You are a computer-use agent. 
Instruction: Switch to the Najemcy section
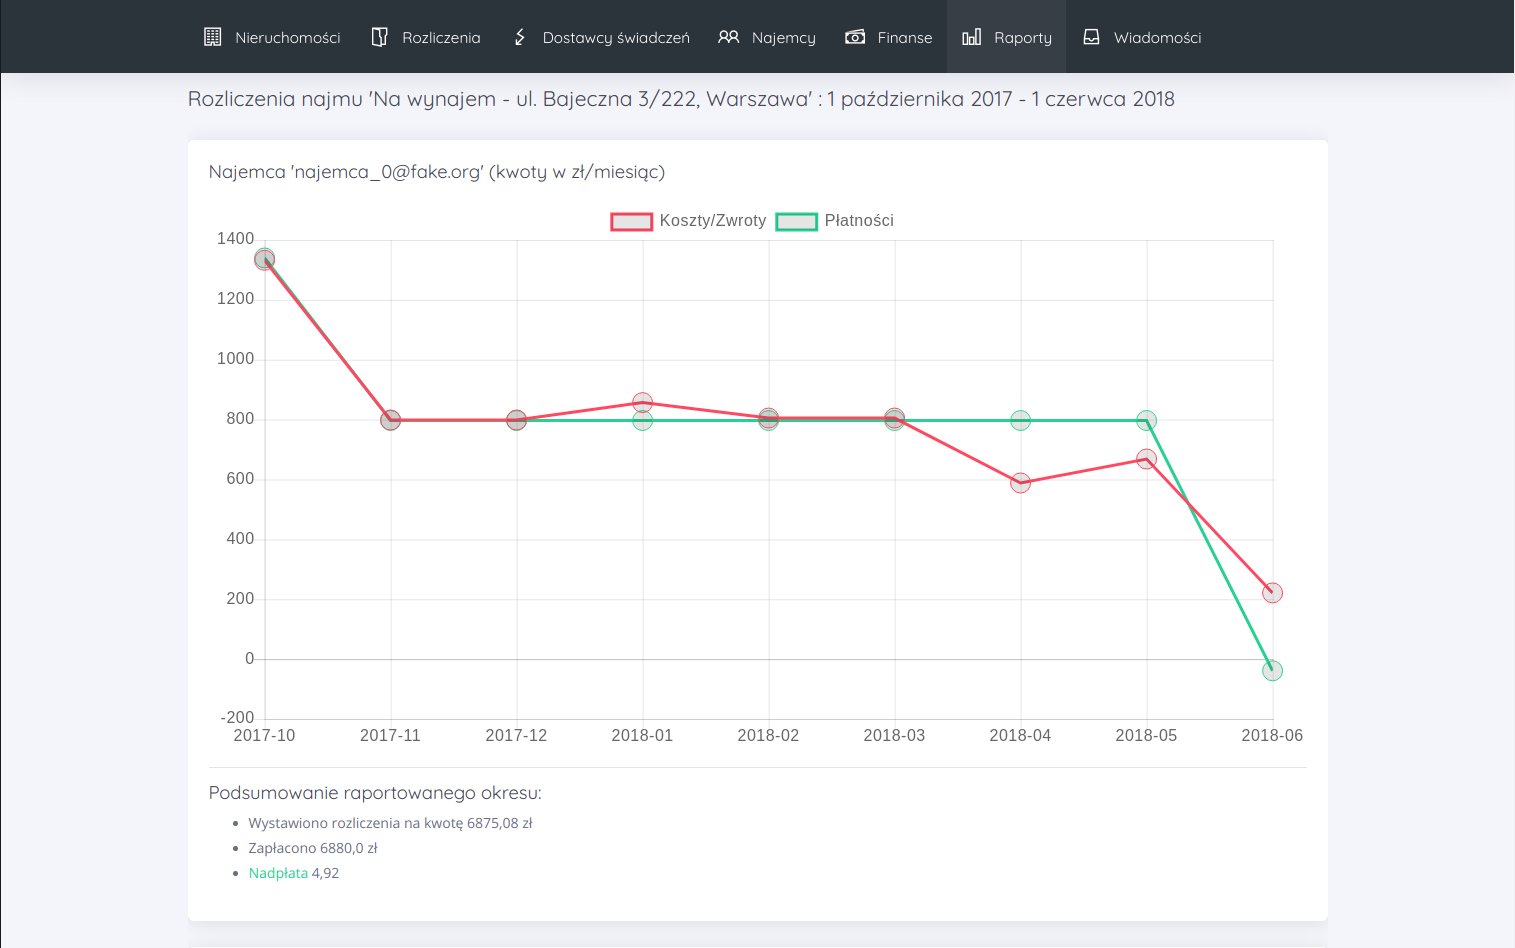[767, 37]
